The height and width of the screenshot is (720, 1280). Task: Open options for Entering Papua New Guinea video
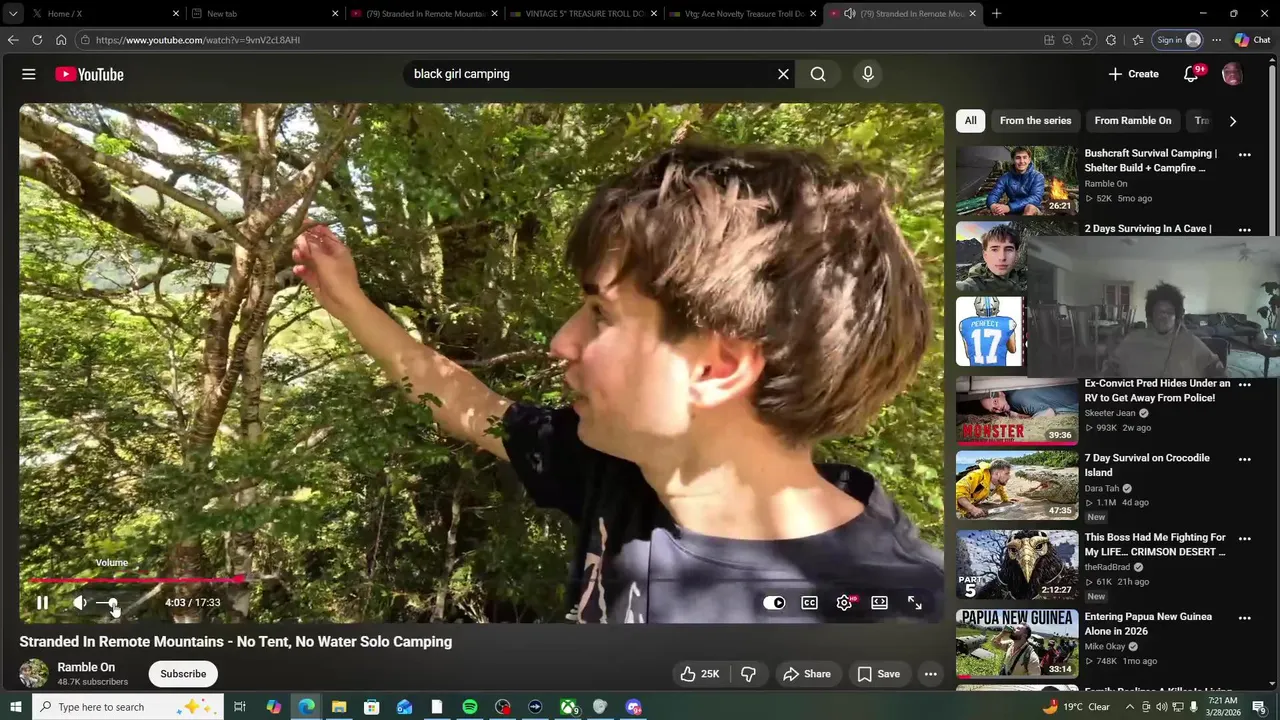tap(1244, 619)
